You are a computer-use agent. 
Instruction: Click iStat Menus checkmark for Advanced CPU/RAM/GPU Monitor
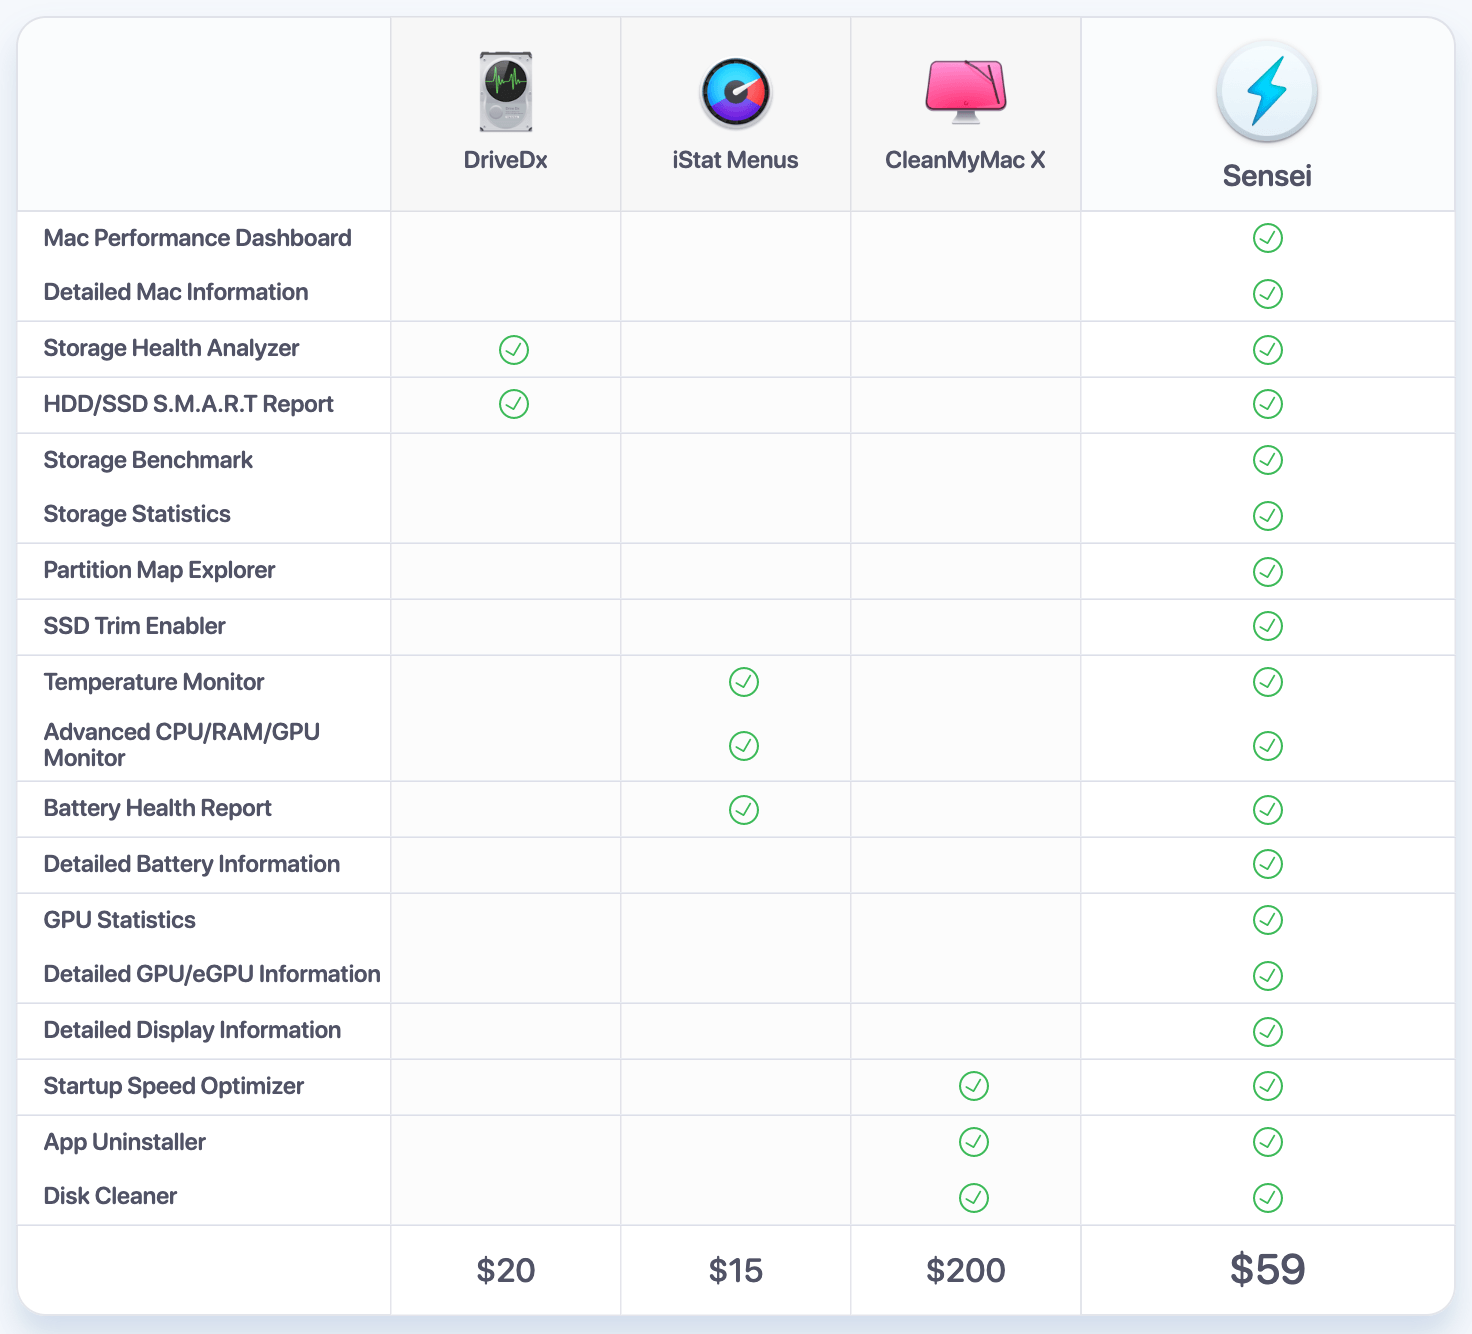pyautogui.click(x=744, y=746)
